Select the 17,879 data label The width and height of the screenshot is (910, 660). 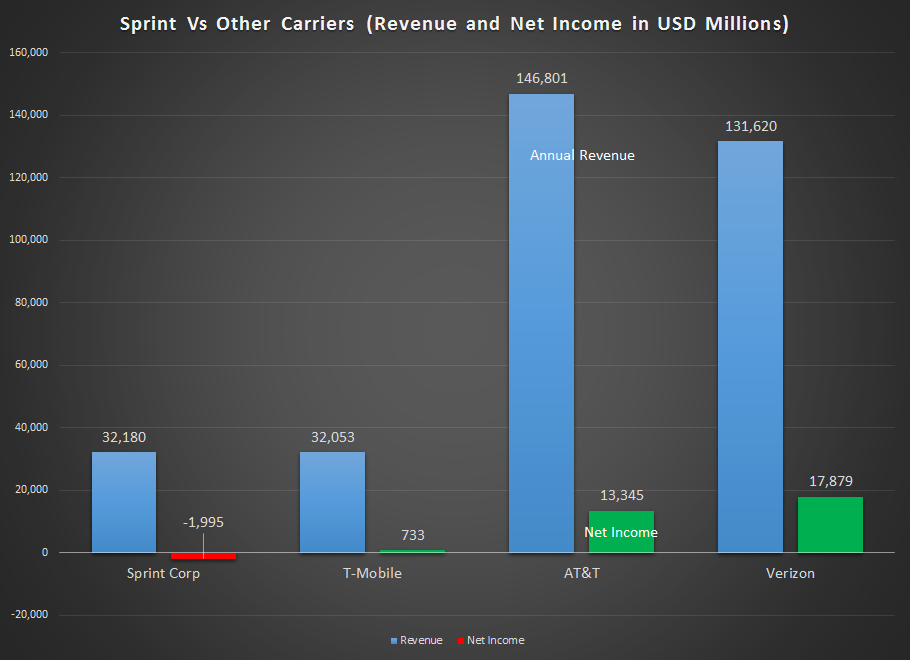point(830,481)
